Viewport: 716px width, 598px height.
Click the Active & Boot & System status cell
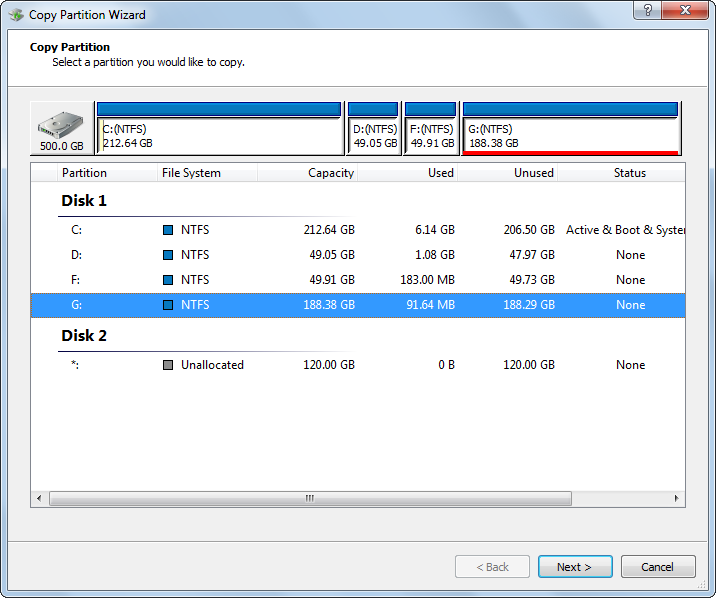626,230
